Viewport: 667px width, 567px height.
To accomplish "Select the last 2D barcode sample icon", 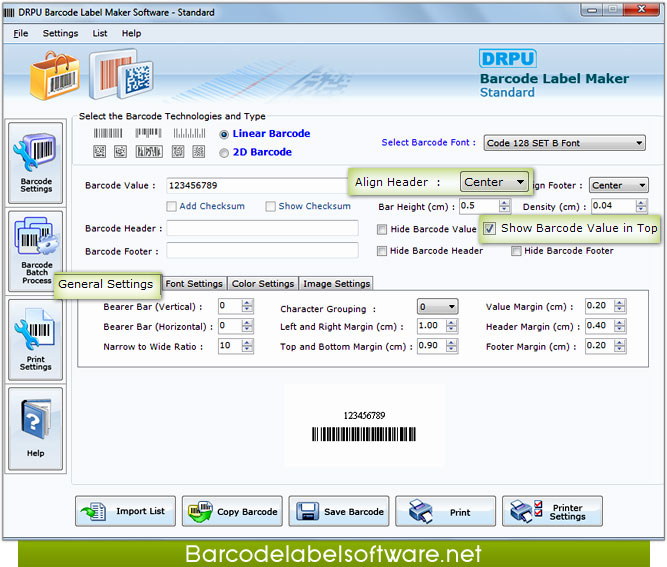I will (199, 151).
